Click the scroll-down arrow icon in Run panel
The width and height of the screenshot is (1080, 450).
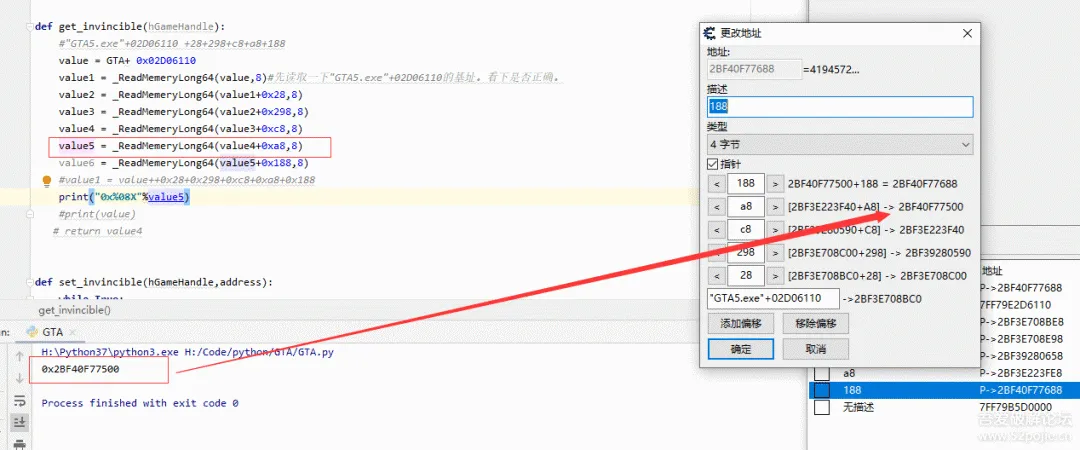point(19,378)
